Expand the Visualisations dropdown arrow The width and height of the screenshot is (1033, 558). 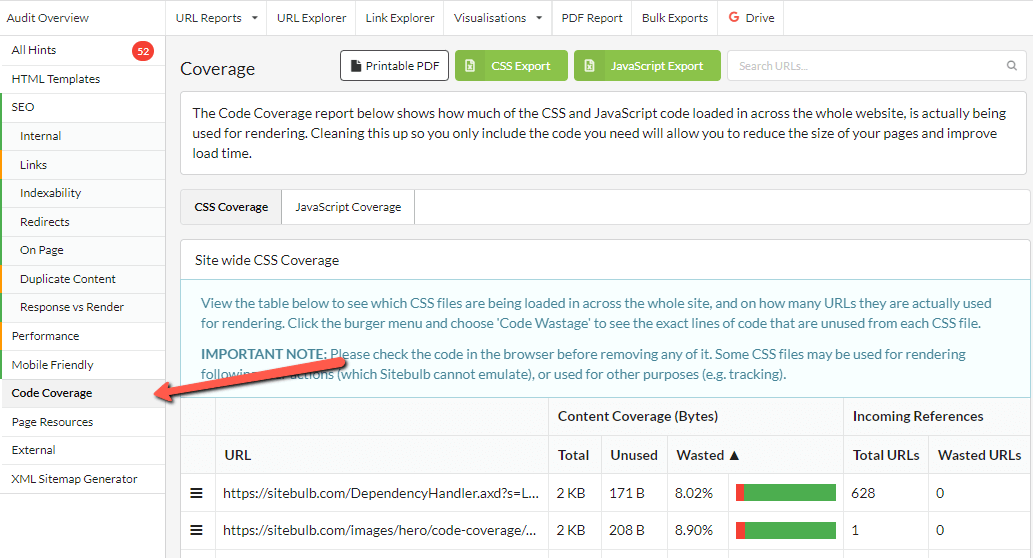tap(539, 18)
